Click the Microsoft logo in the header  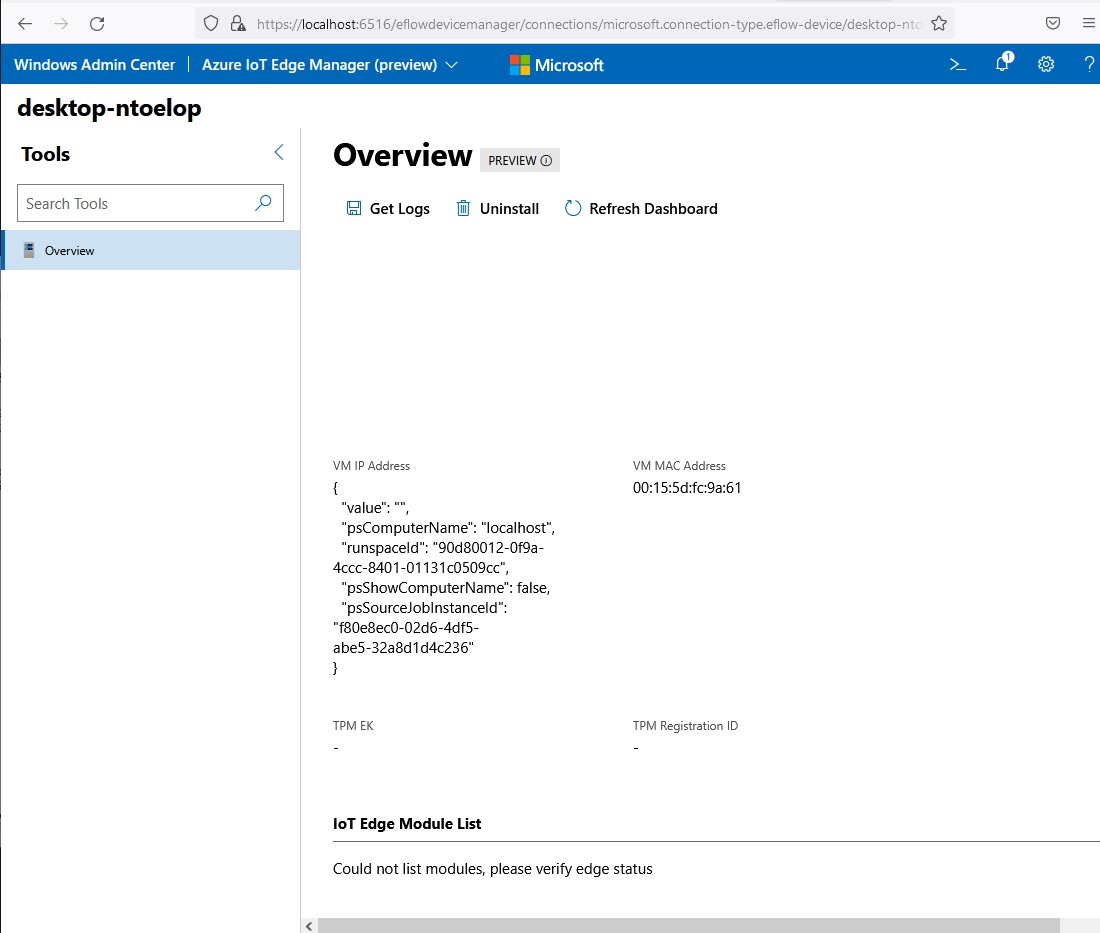click(520, 64)
